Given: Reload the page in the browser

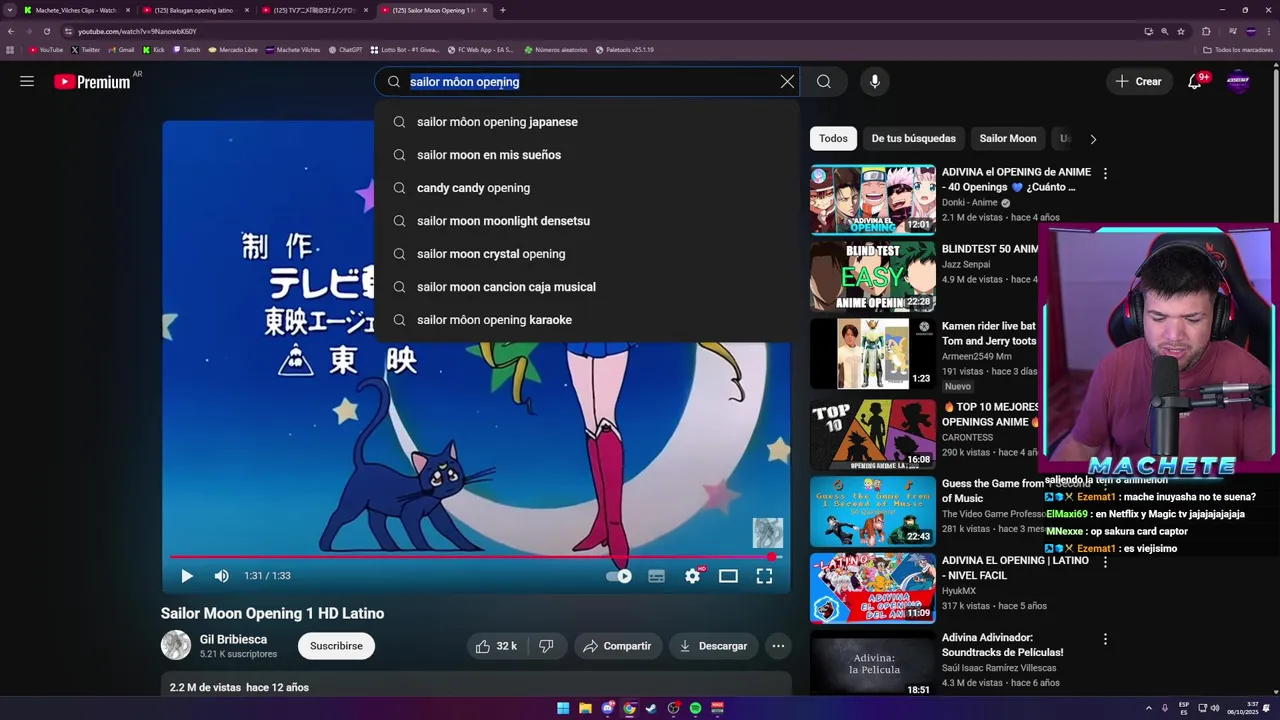Looking at the screenshot, I should click(x=46, y=31).
